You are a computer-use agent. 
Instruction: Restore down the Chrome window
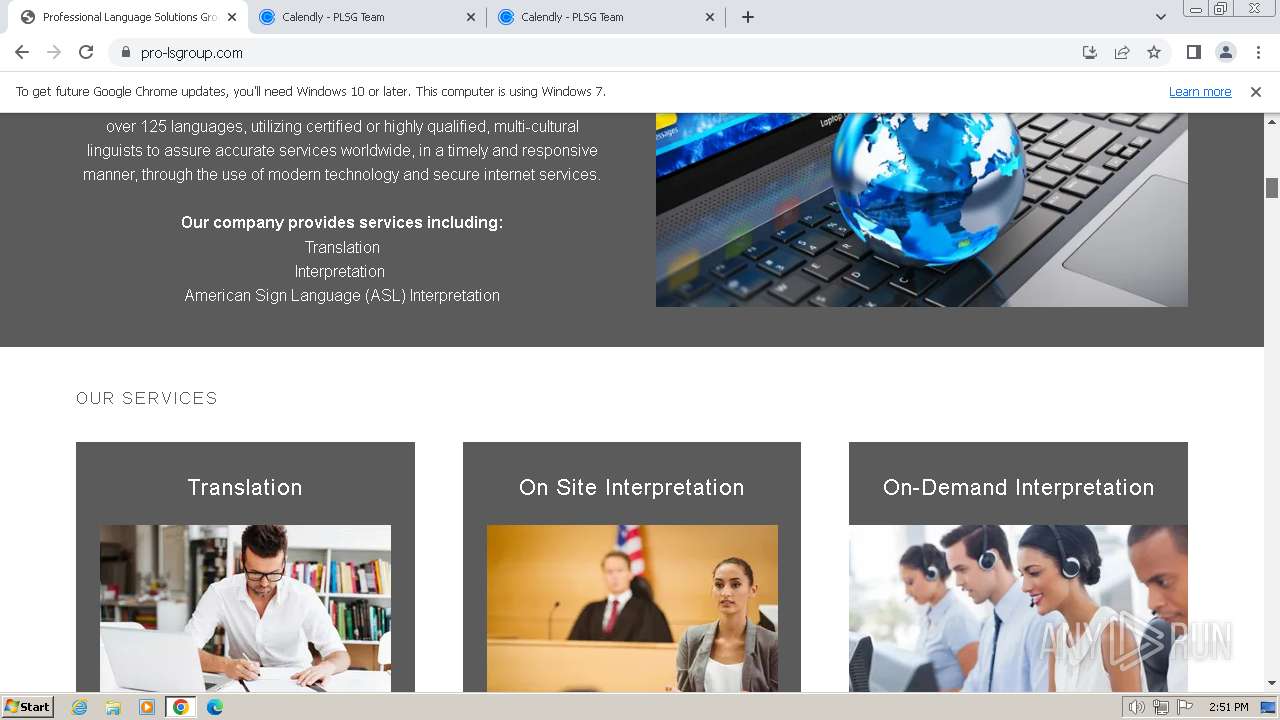tap(1221, 9)
